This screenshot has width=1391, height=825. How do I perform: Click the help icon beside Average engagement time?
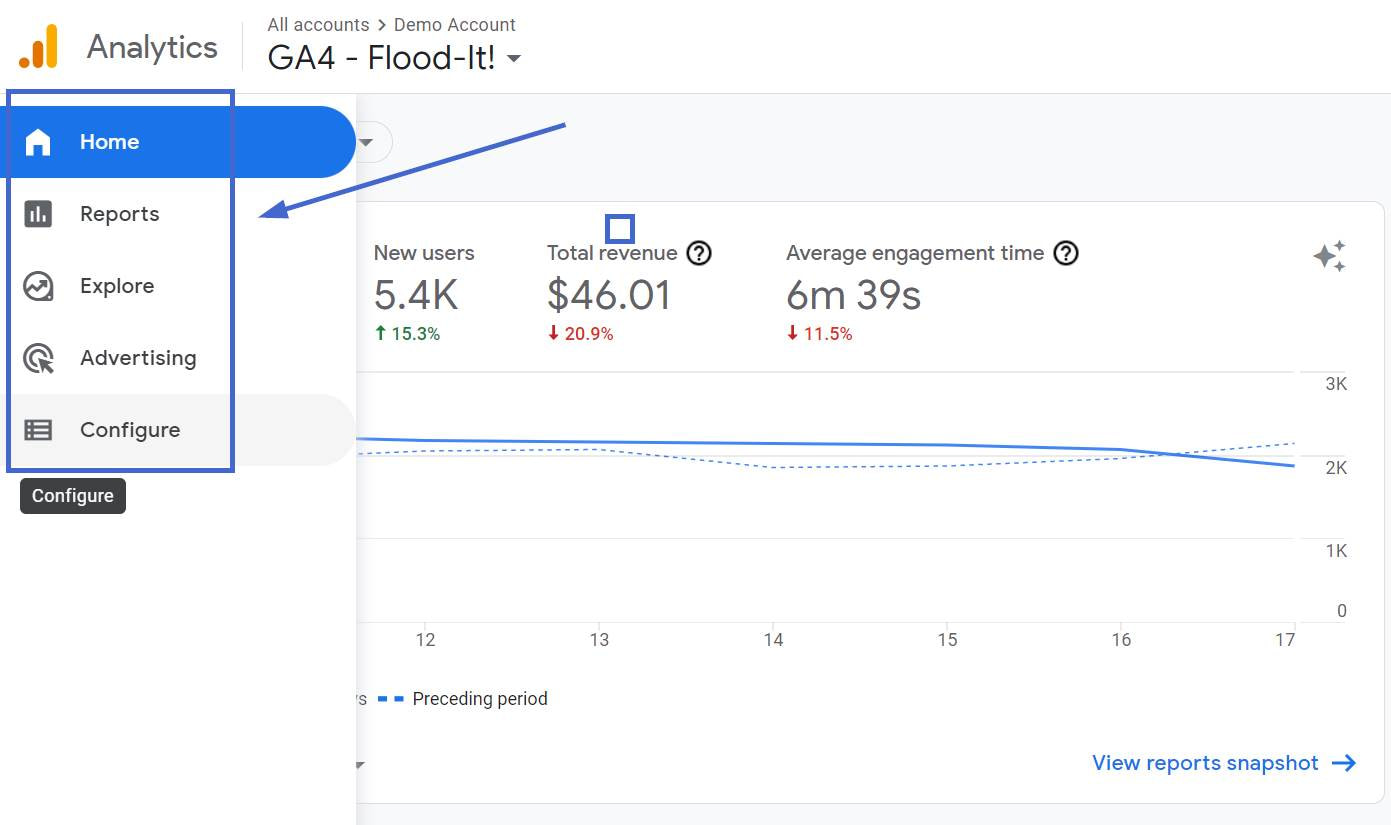1066,253
